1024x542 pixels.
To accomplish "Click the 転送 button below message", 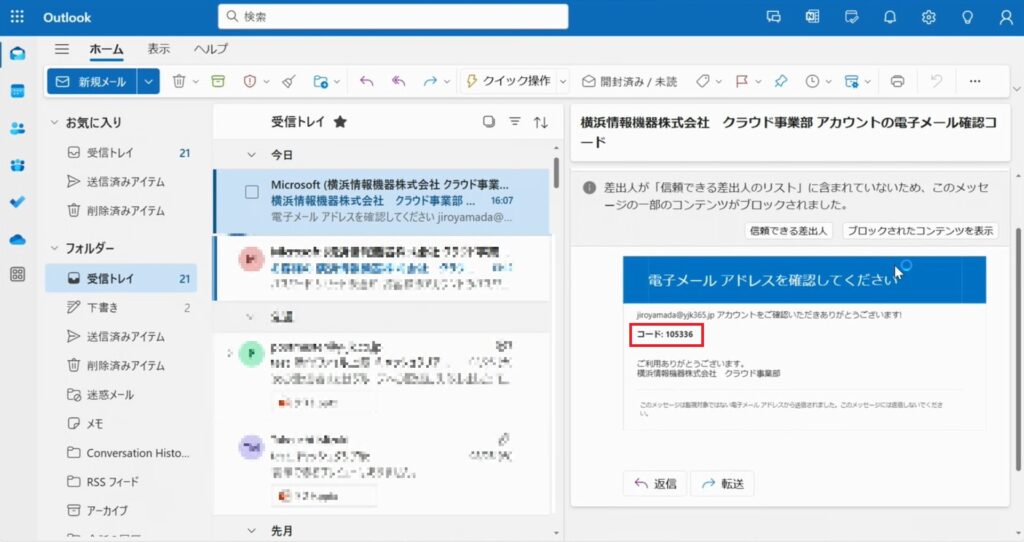I will point(722,483).
